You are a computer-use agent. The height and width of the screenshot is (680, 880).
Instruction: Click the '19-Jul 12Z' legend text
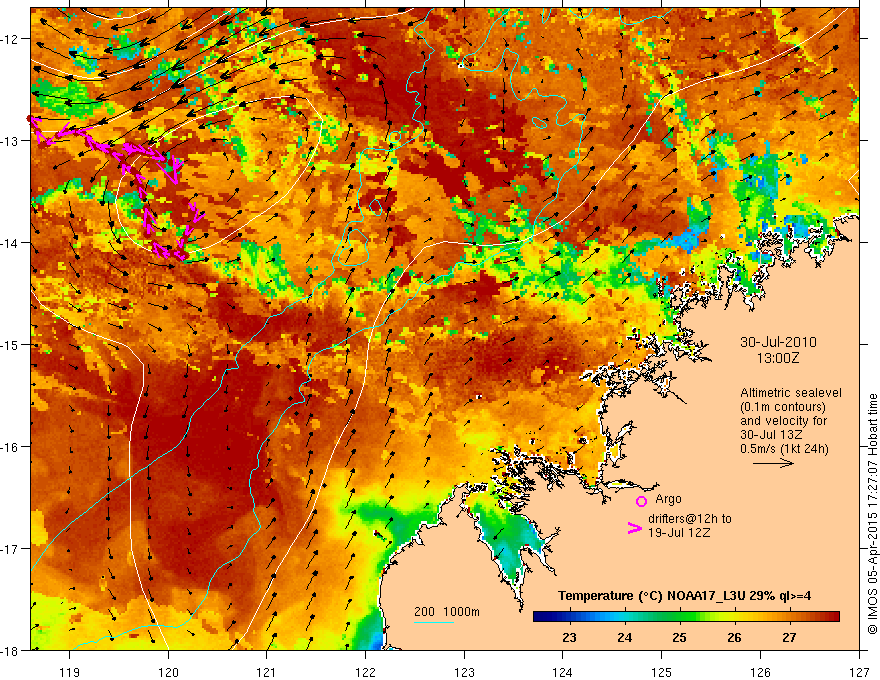(x=679, y=532)
